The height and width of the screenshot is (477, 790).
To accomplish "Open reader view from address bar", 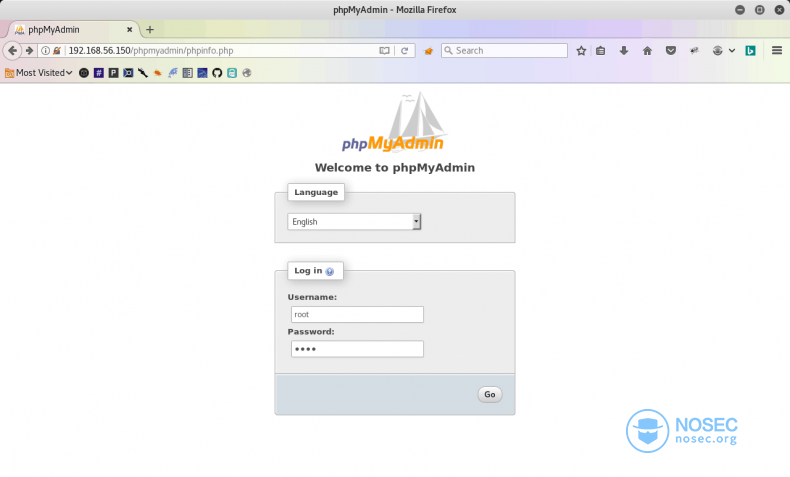I will [384, 50].
